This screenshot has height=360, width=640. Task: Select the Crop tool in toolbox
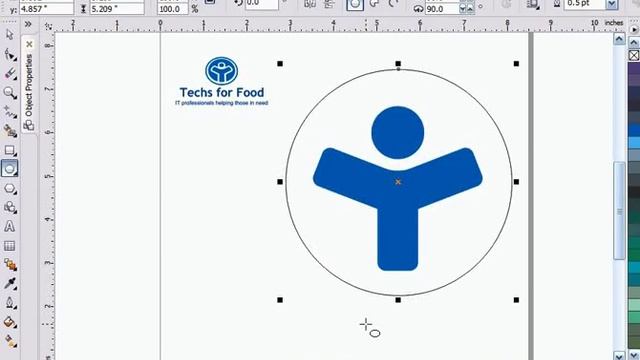[x=10, y=73]
